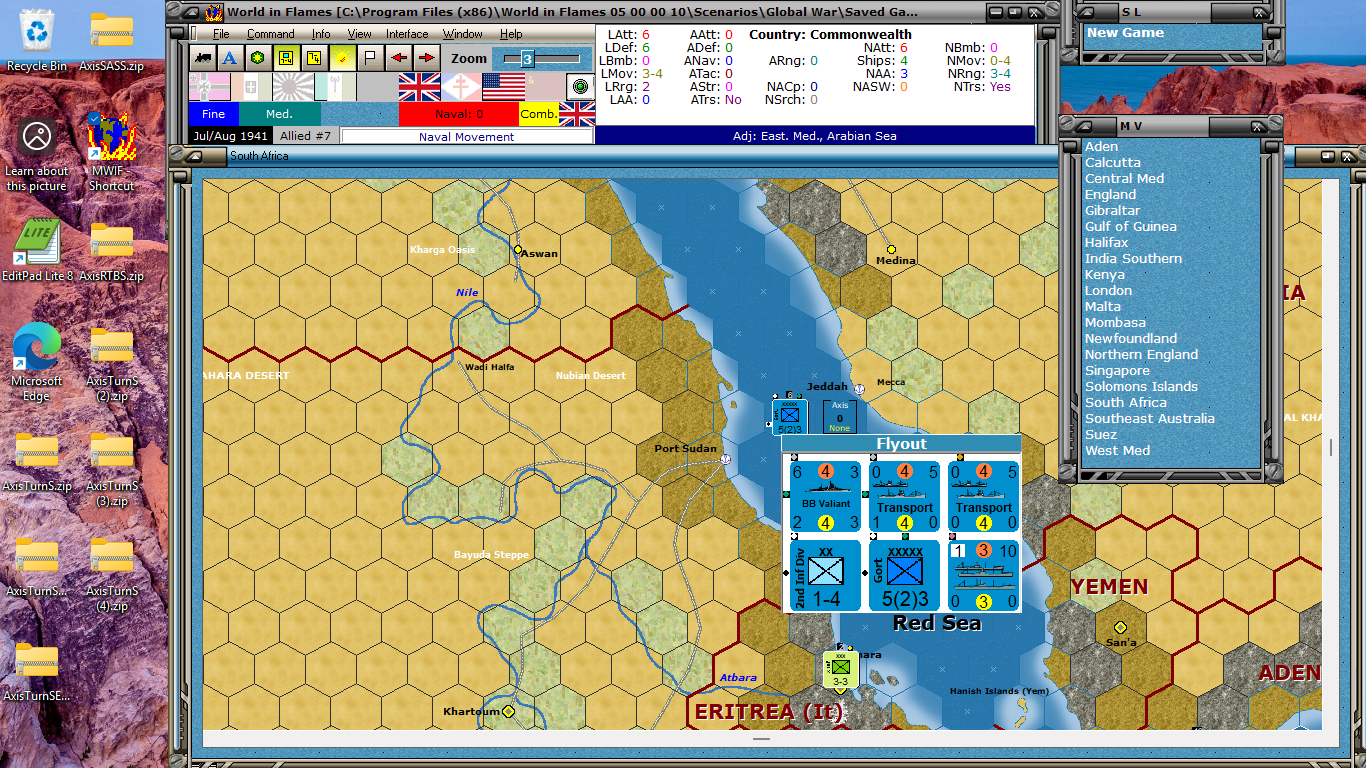
Task: Click the Port Sudan port anchor symbol
Action: (725, 460)
